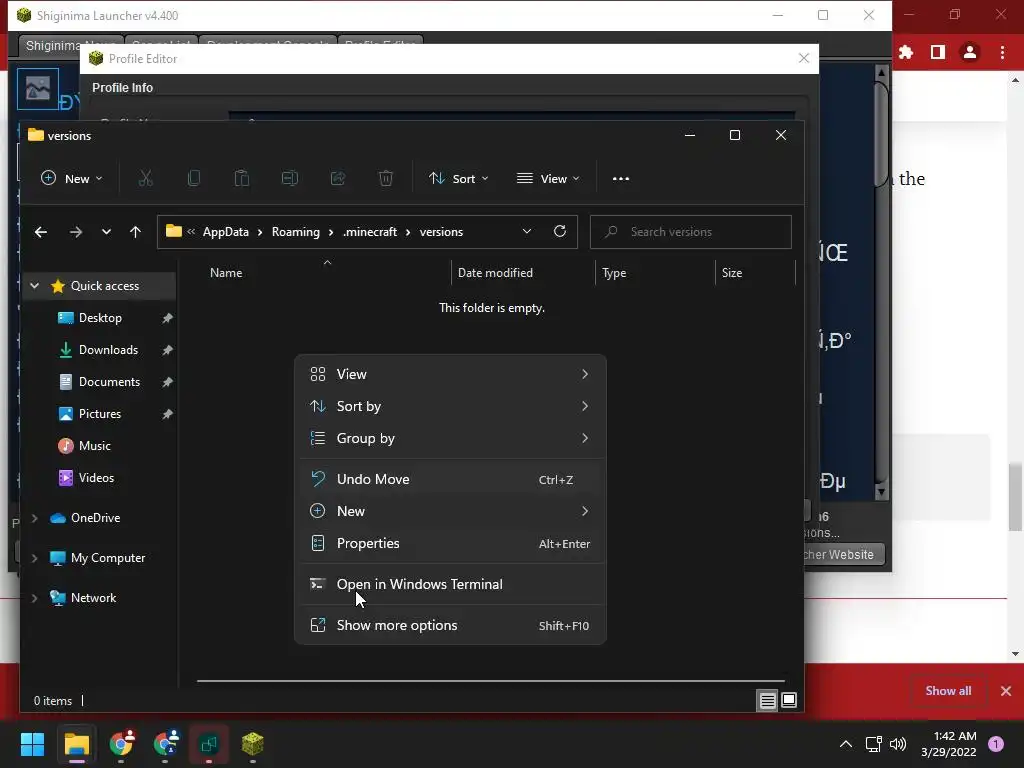The image size is (1024, 768).
Task: Switch to details view icon in status bar
Action: point(767,701)
